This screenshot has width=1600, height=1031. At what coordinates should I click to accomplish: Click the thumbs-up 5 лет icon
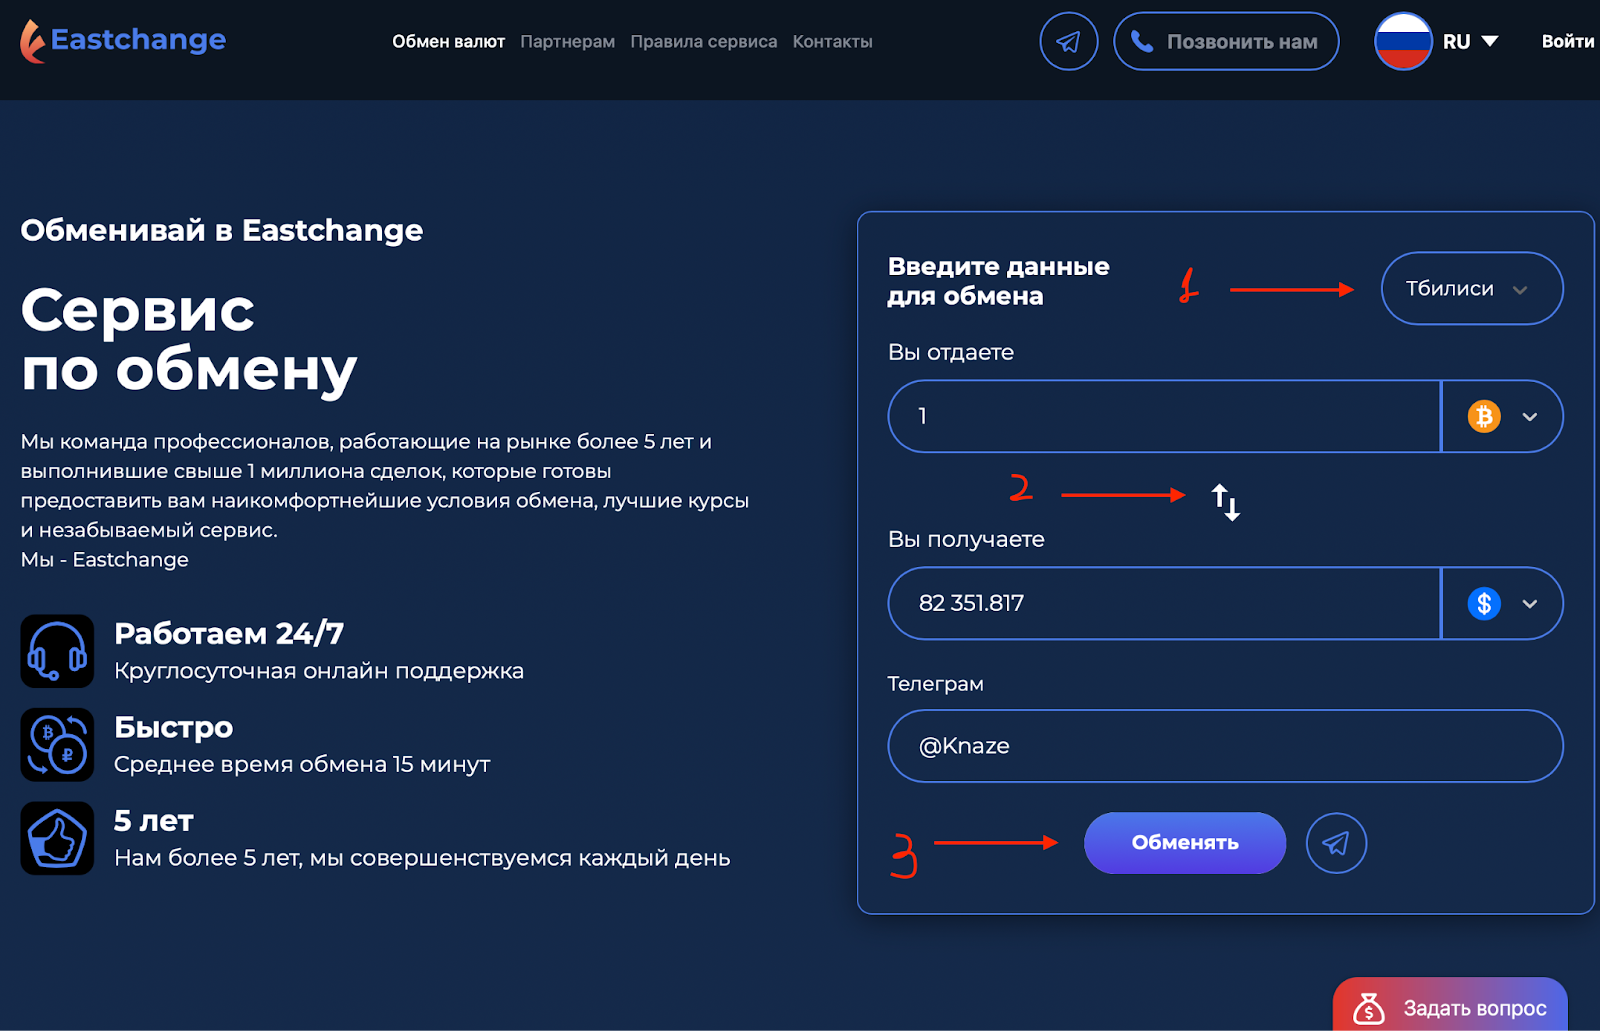[x=57, y=838]
